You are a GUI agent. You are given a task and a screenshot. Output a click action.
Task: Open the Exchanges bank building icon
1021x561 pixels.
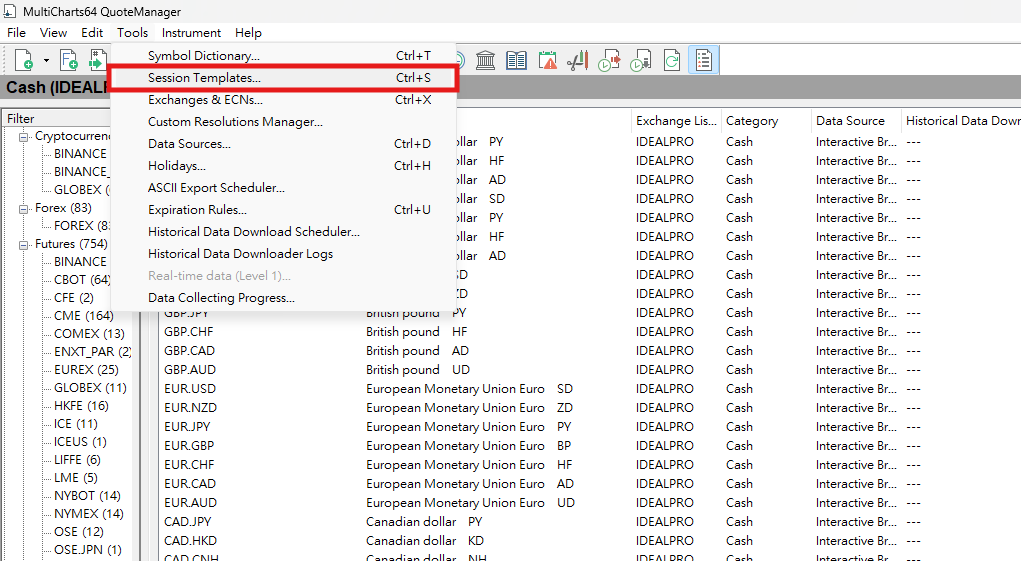[x=486, y=61]
